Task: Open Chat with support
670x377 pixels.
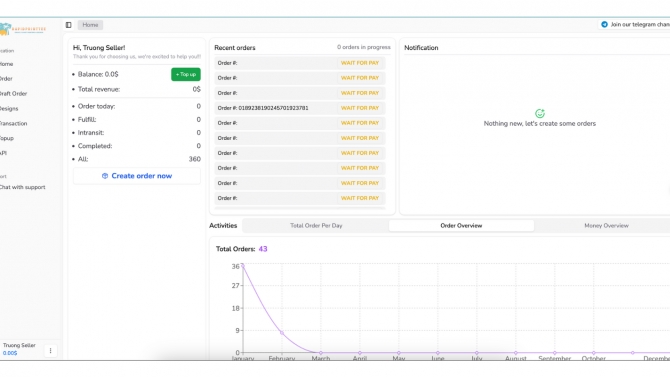Action: click(22, 187)
